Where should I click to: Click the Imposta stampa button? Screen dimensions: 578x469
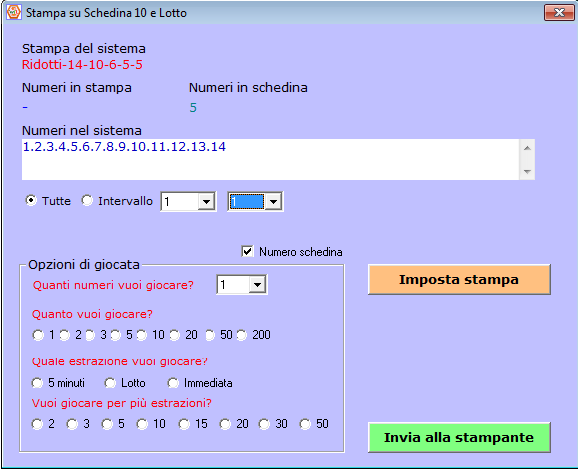point(459,279)
